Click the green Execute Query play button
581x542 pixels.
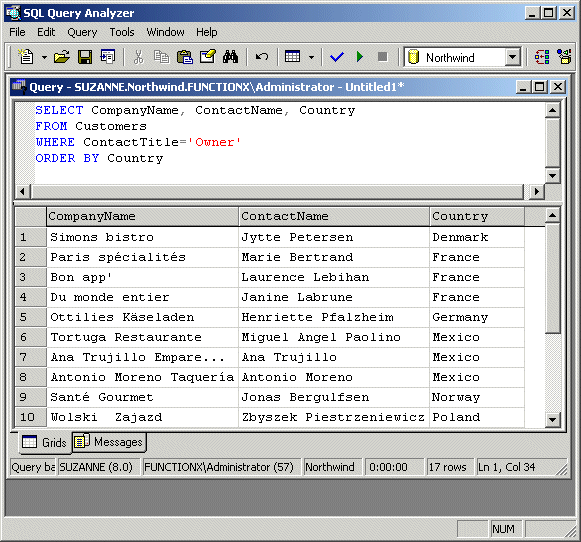click(x=359, y=57)
